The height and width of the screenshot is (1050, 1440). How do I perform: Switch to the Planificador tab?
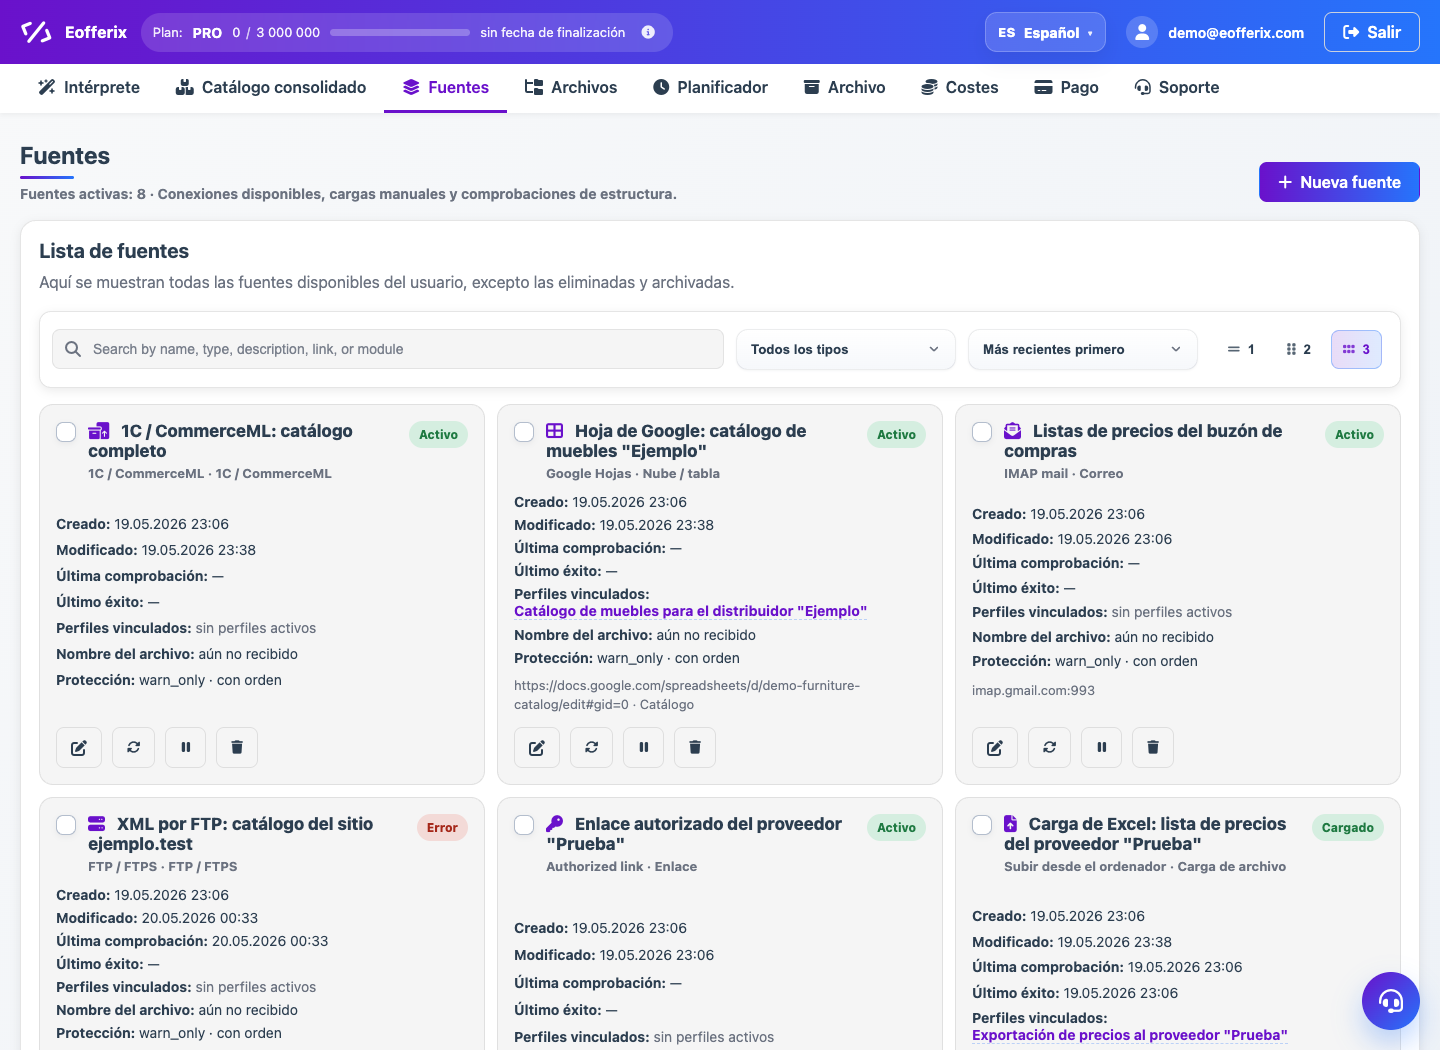coord(710,87)
